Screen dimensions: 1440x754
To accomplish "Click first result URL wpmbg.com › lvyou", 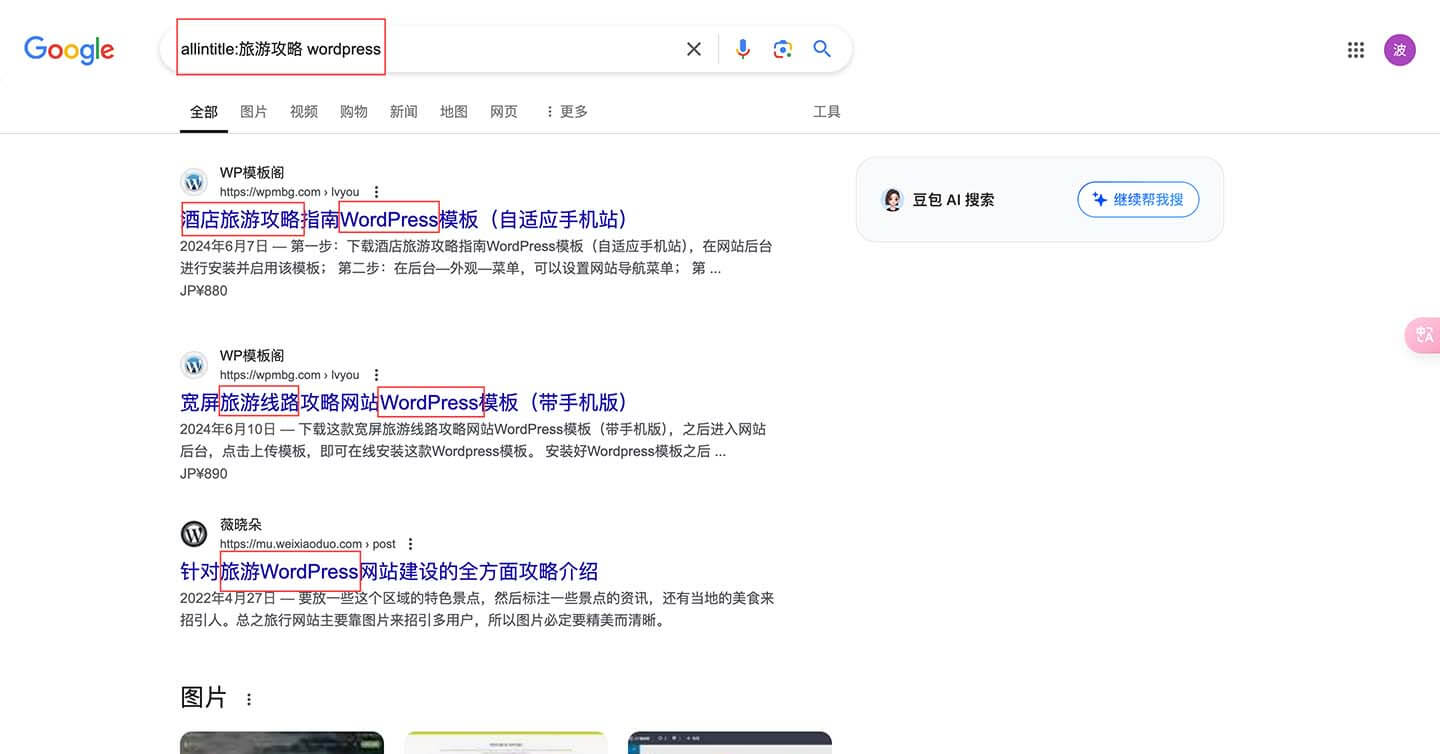I will pyautogui.click(x=289, y=192).
